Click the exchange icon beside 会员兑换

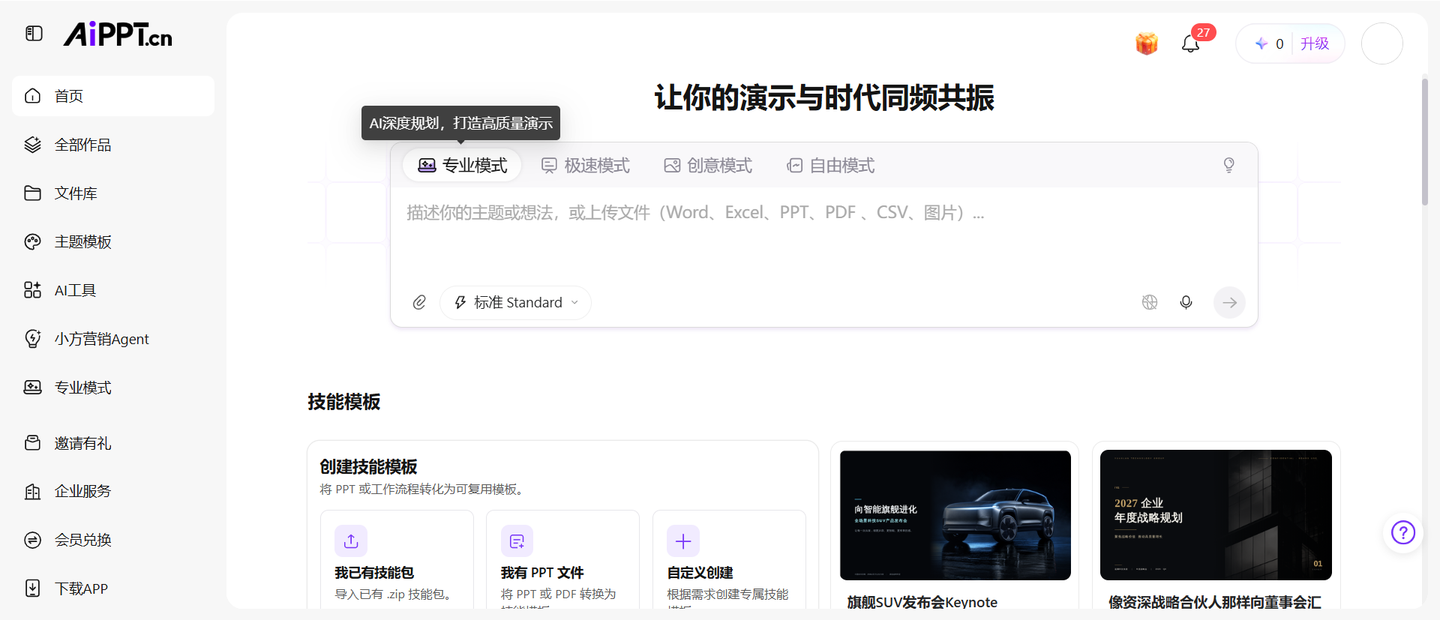[33, 540]
